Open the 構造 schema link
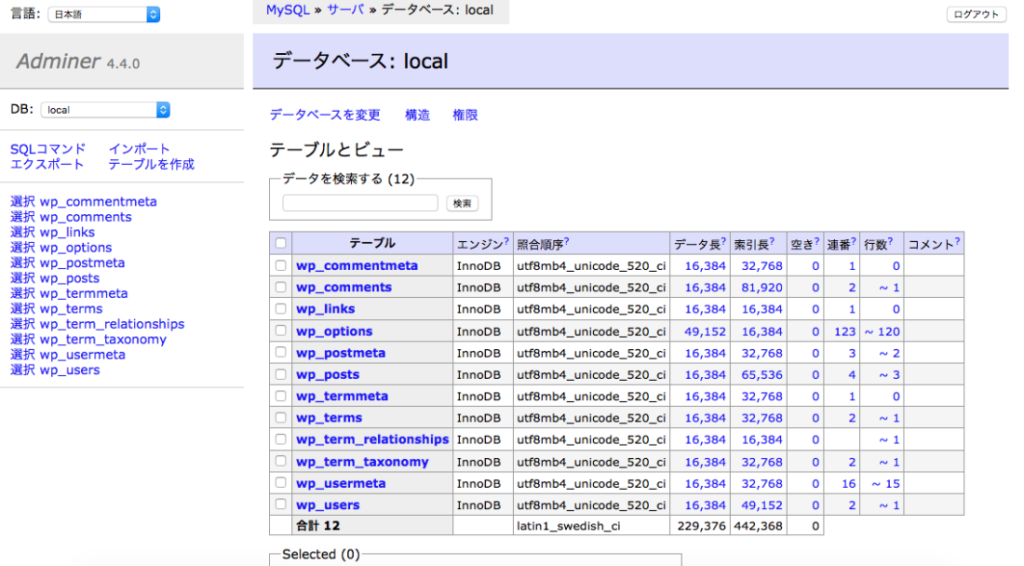The image size is (1024, 566). [x=417, y=115]
